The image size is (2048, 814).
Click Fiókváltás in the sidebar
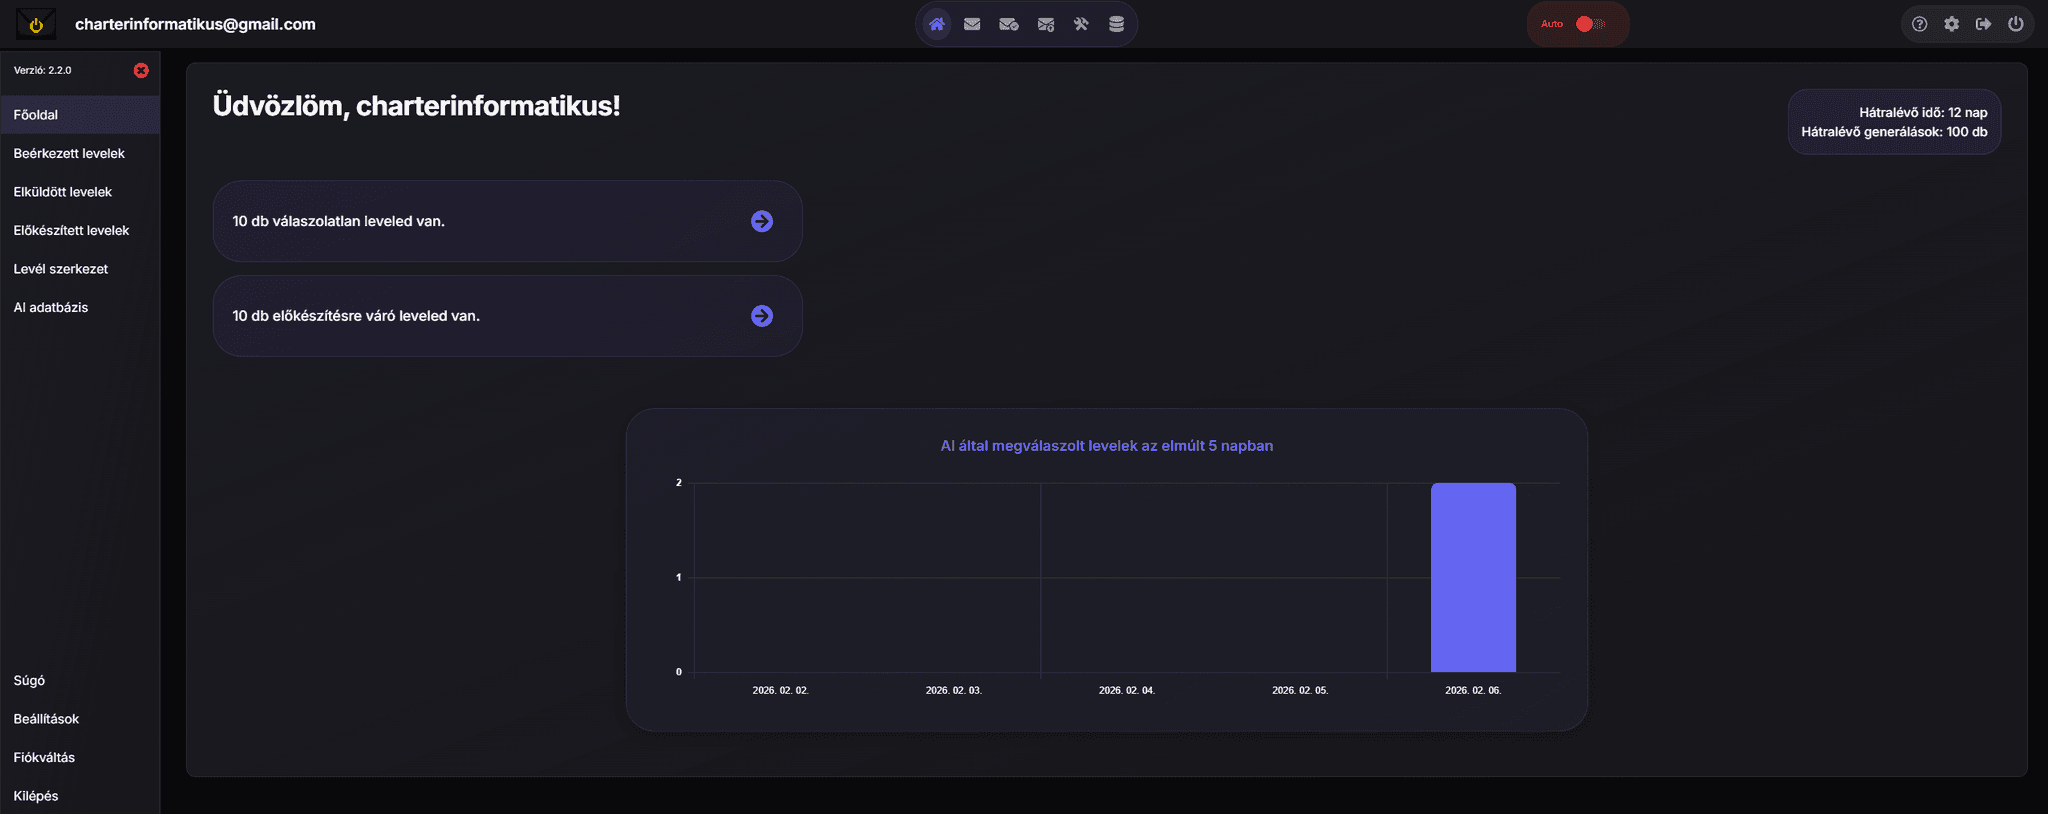click(44, 757)
